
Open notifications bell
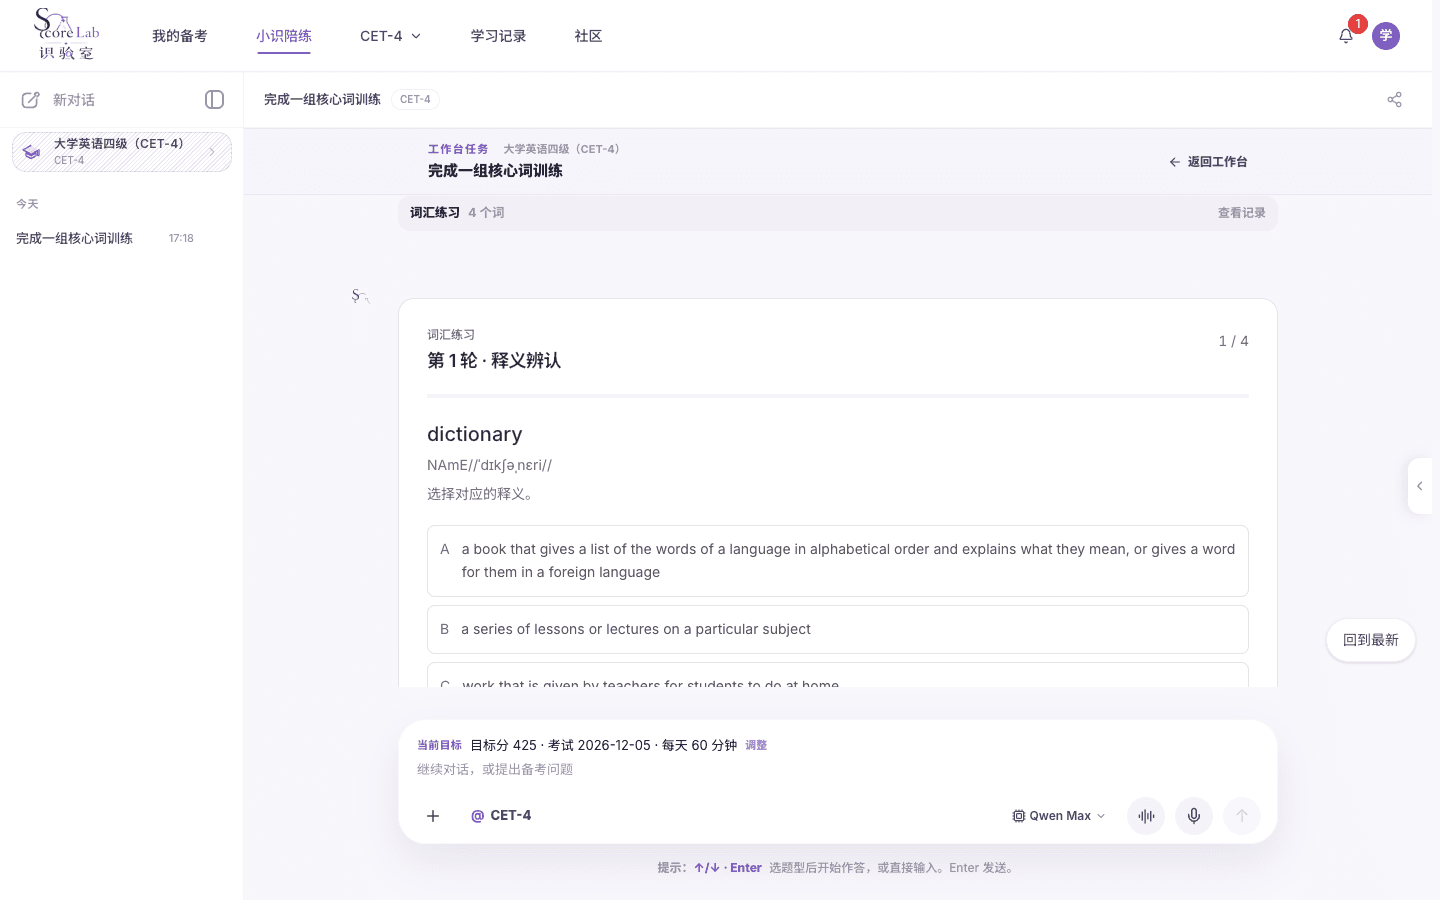(x=1346, y=36)
